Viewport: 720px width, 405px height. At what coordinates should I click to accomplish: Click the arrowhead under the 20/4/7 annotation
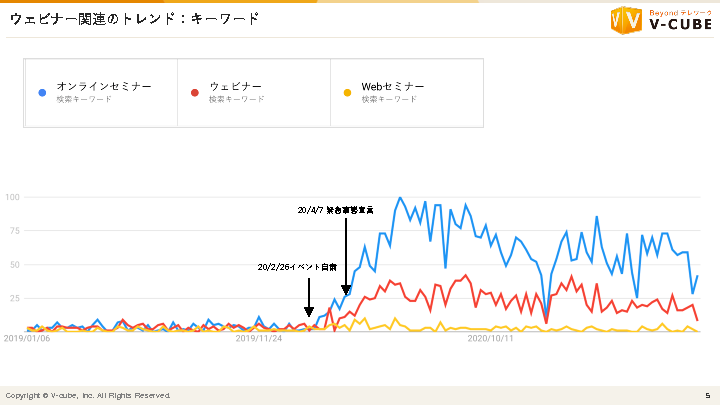tap(346, 290)
